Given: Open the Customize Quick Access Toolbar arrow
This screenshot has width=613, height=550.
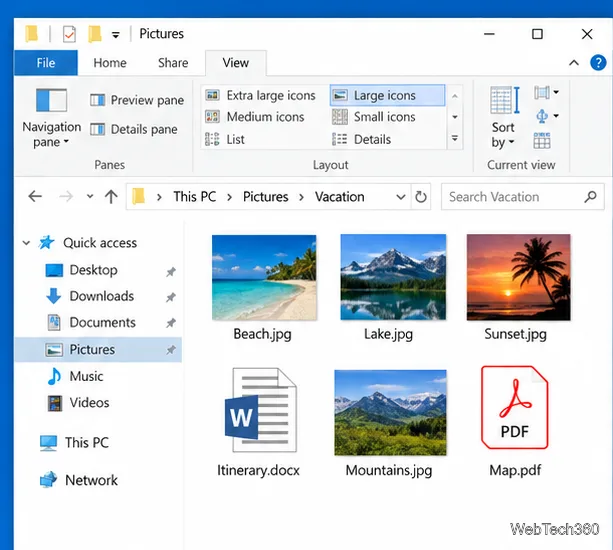Looking at the screenshot, I should (115, 35).
